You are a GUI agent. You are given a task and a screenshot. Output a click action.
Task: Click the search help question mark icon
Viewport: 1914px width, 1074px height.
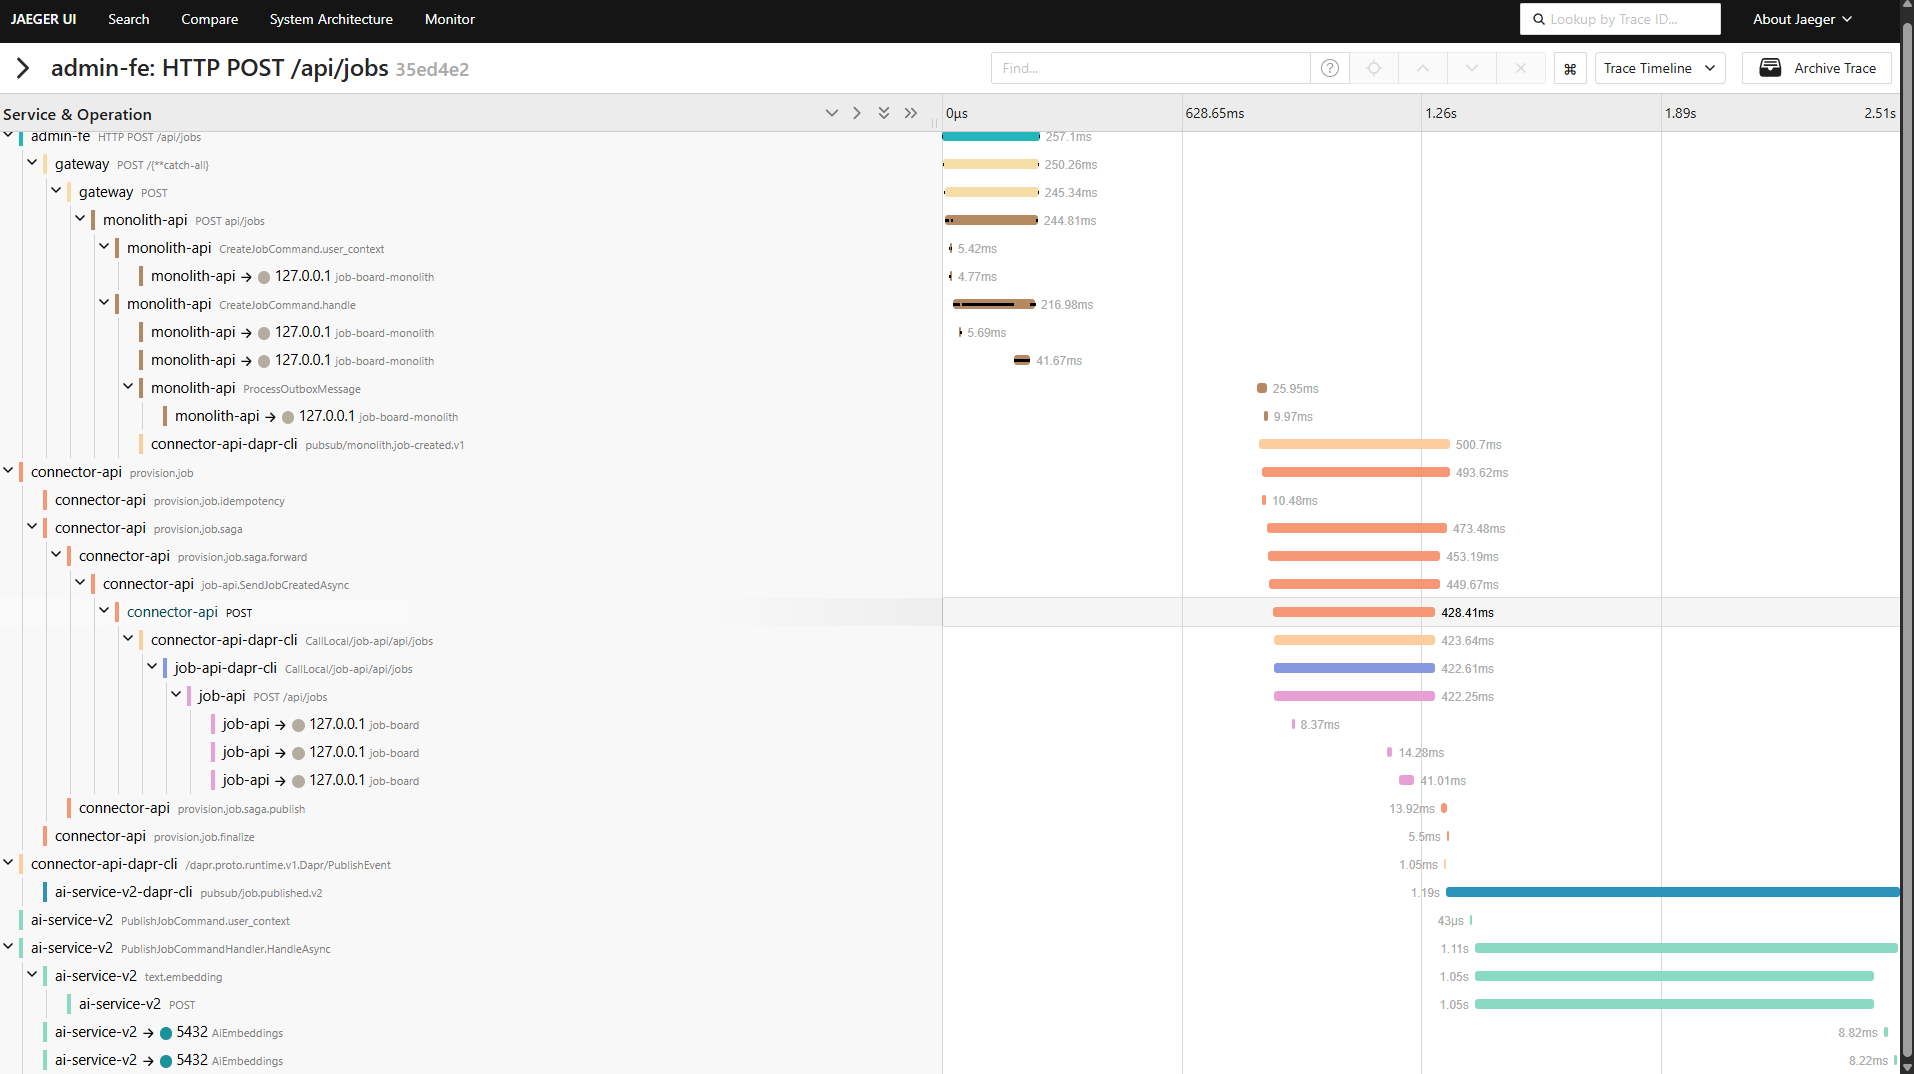1329,68
